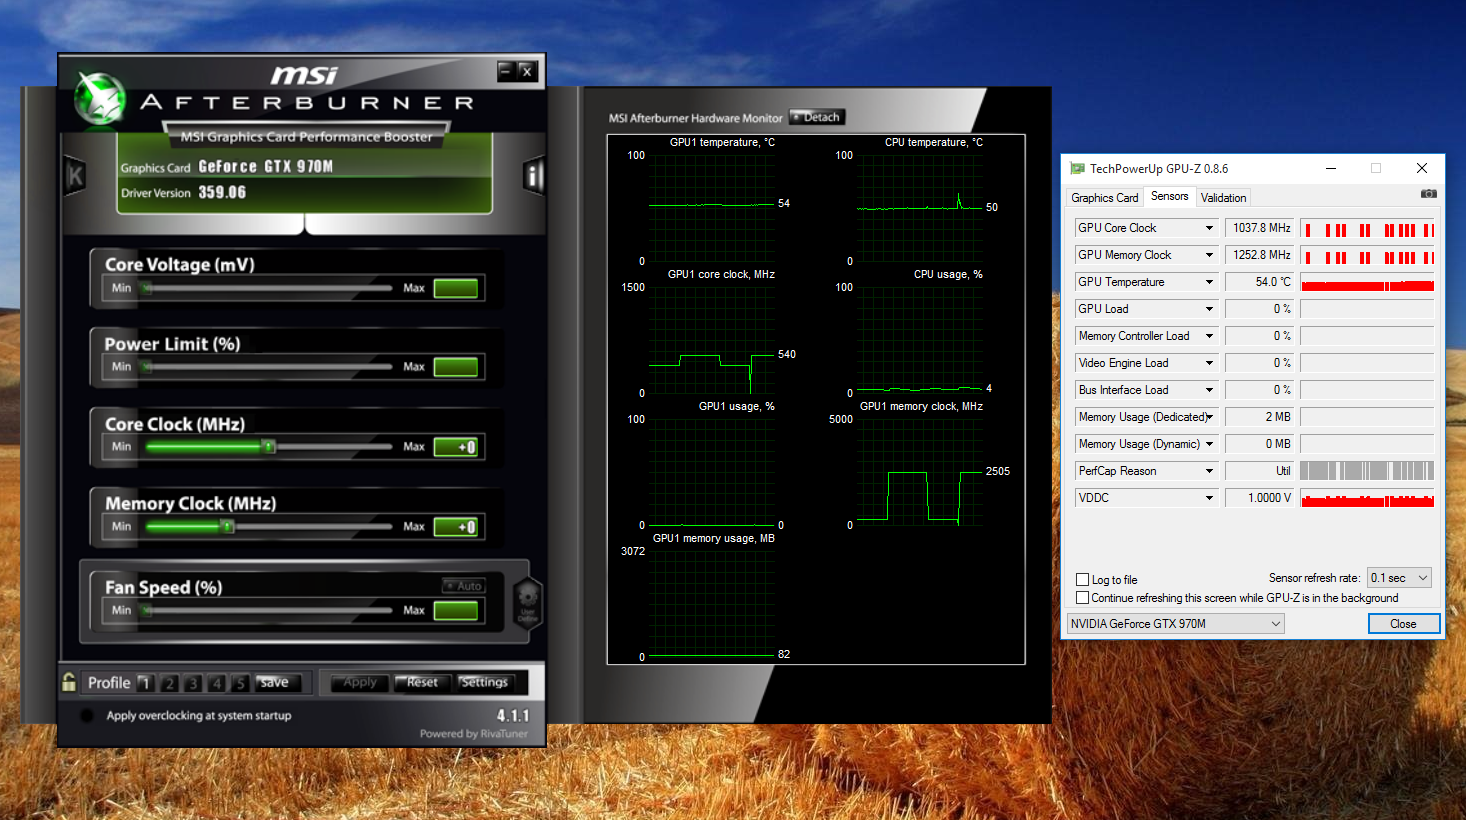Click the GPU1 core clock graph
Screen dimensions: 1466x820
pos(712,340)
